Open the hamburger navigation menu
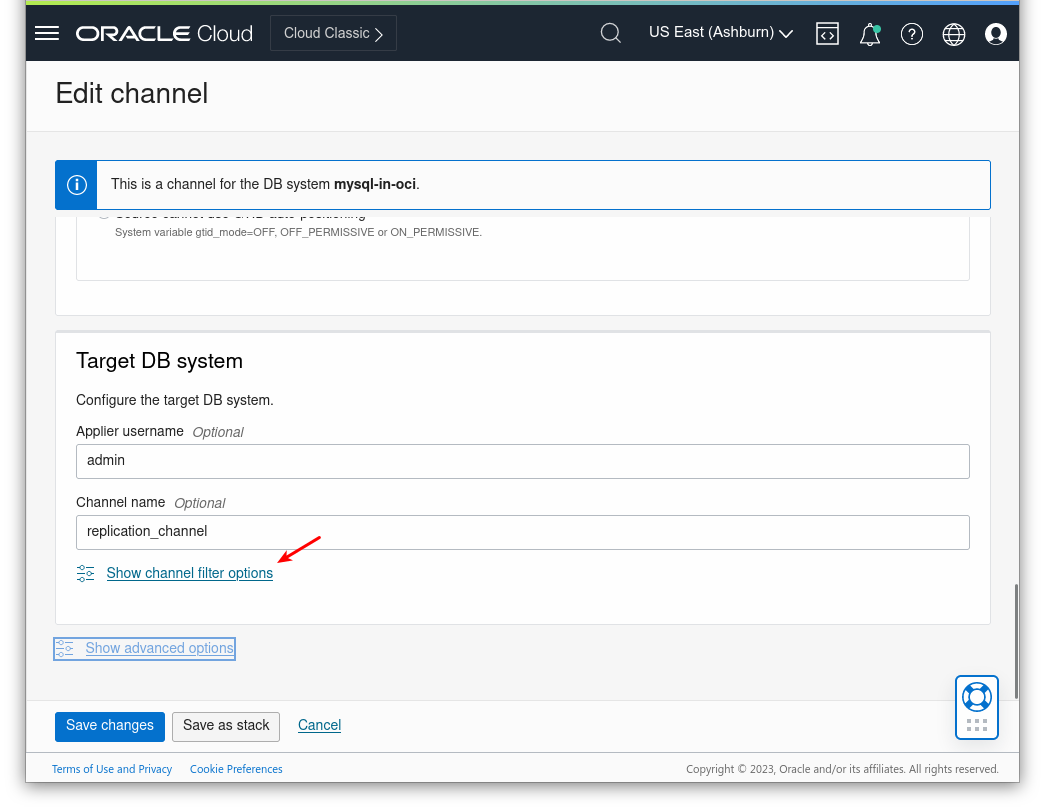 (47, 33)
